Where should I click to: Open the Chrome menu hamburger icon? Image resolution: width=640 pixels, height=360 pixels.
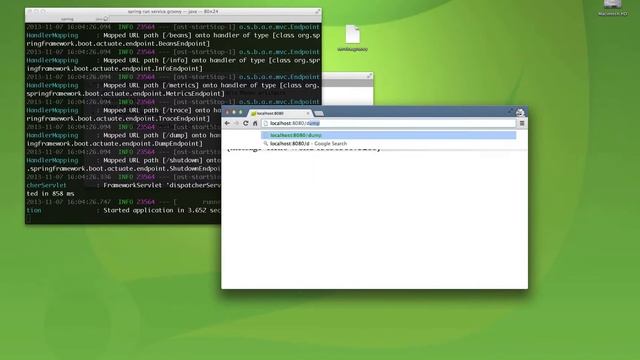tap(522, 123)
